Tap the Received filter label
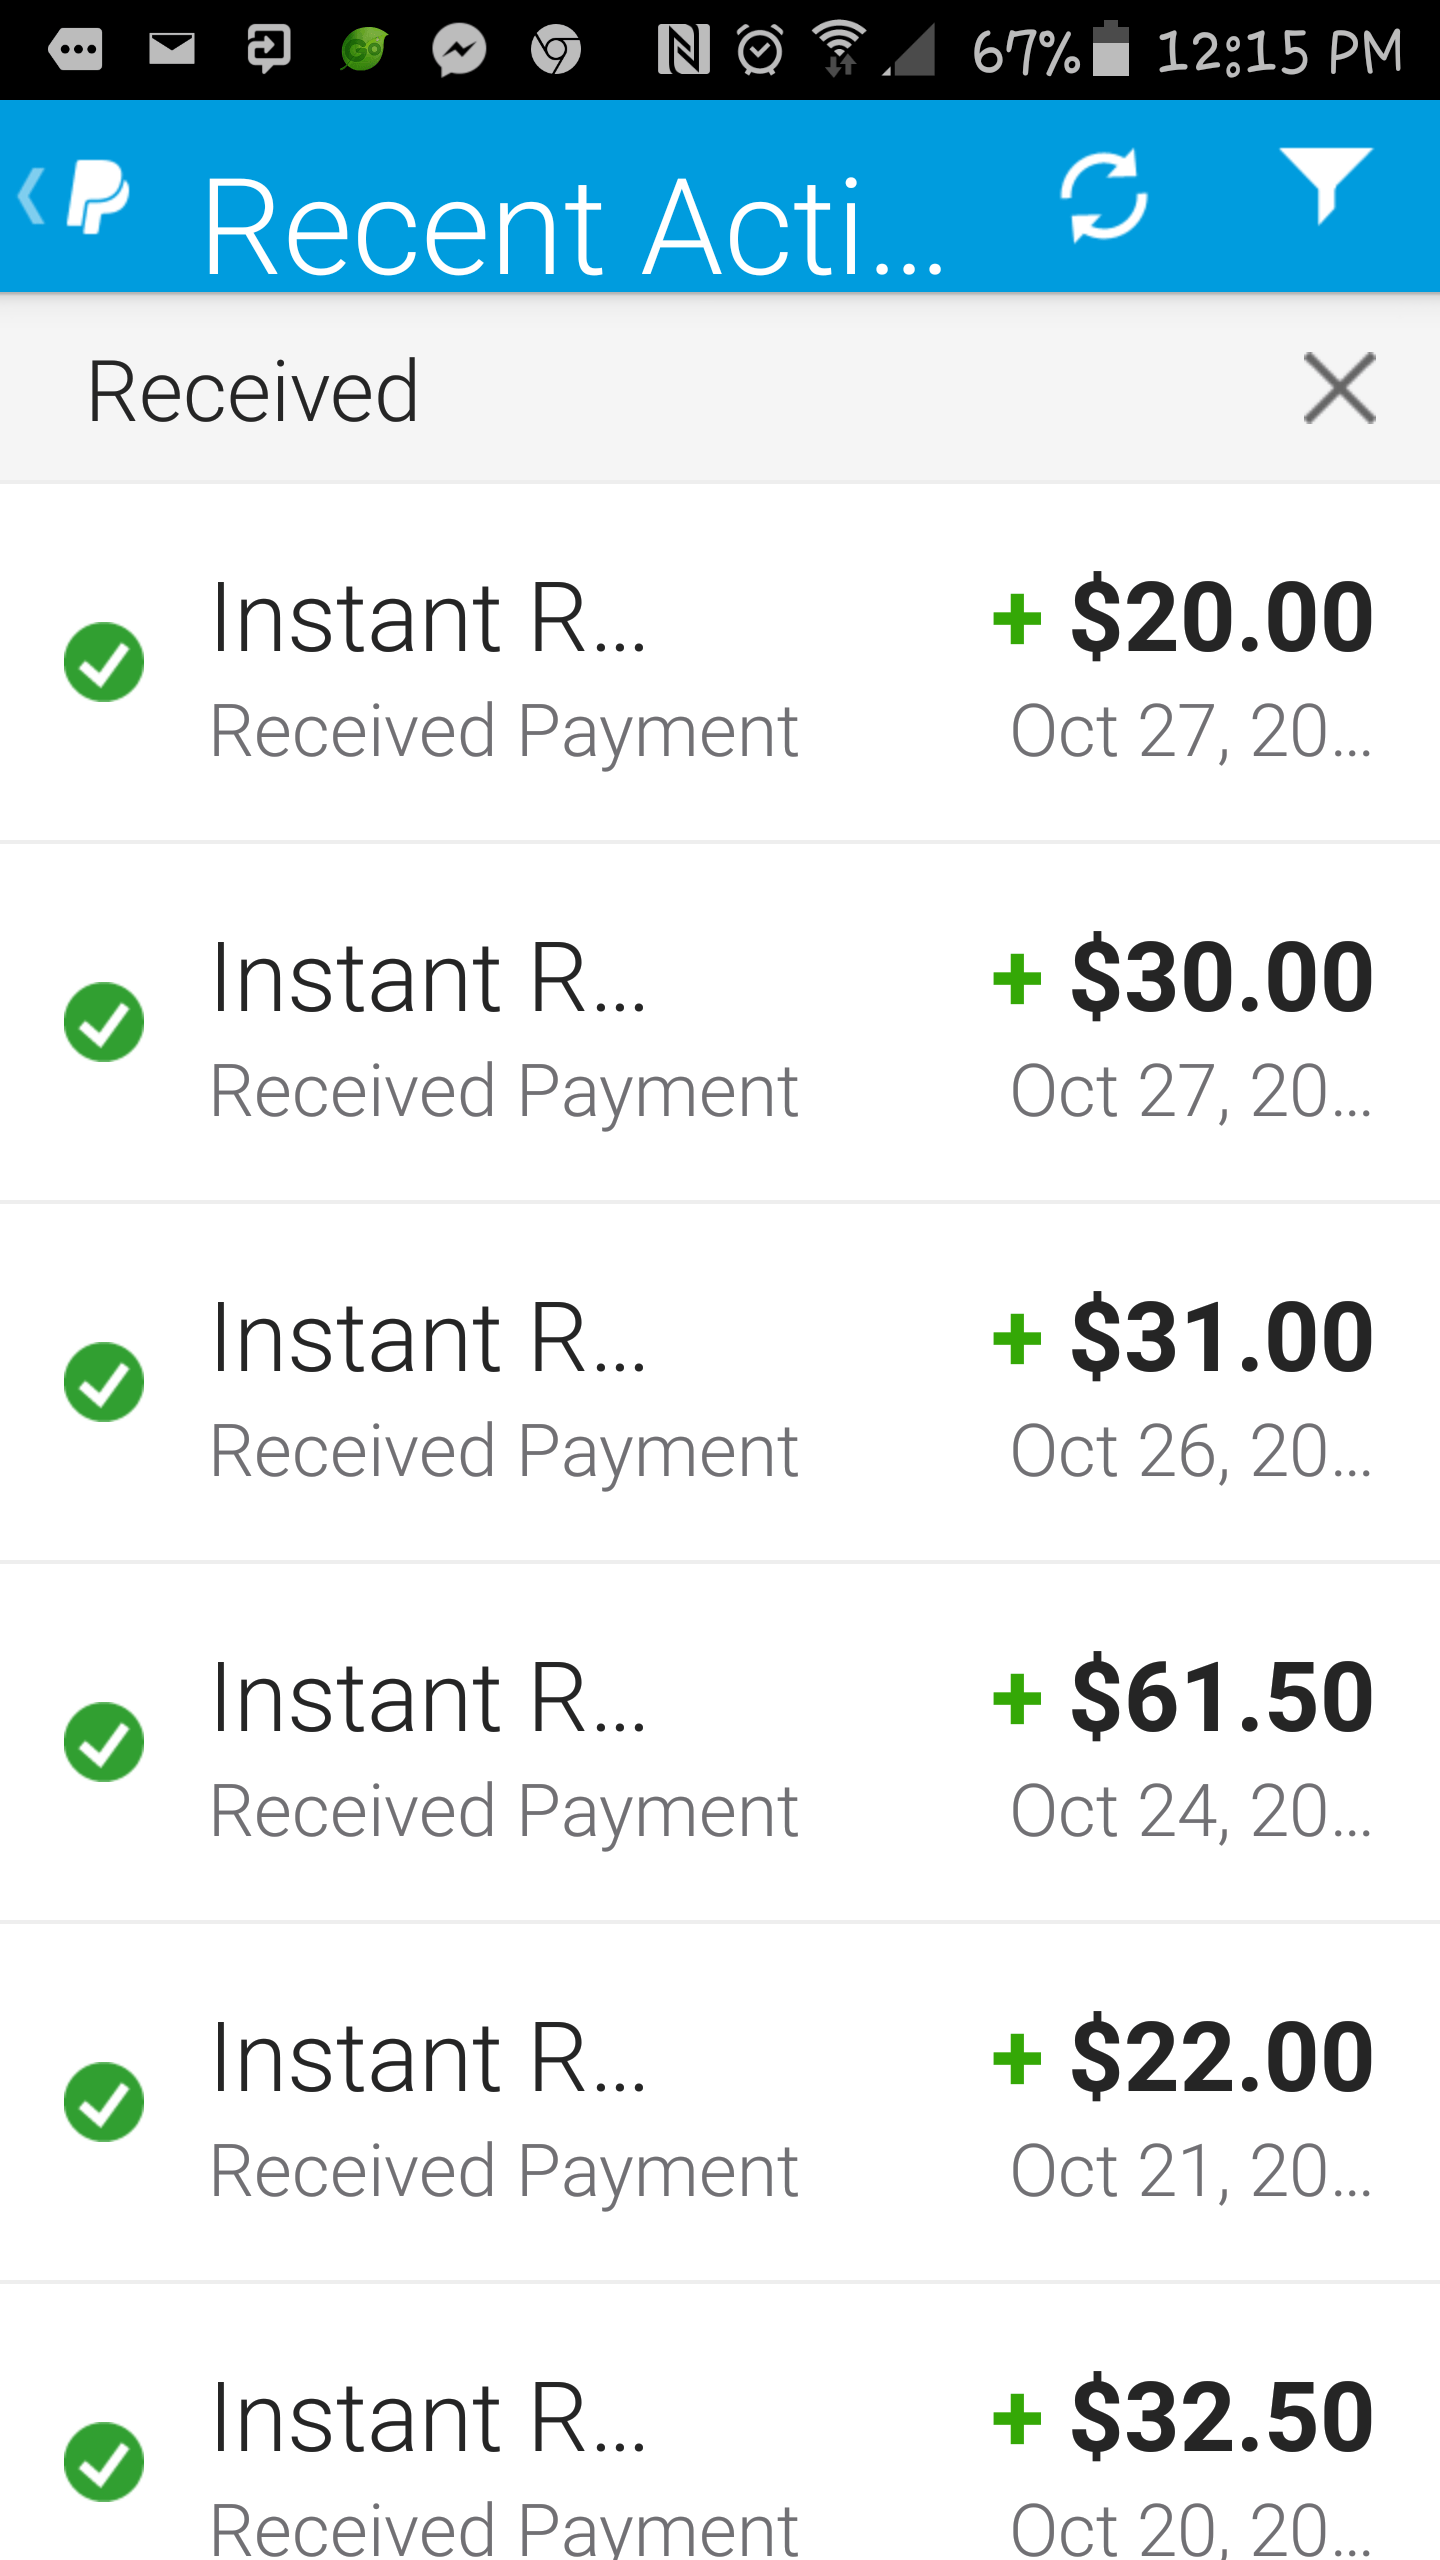Viewport: 1440px width, 2560px height. click(253, 391)
